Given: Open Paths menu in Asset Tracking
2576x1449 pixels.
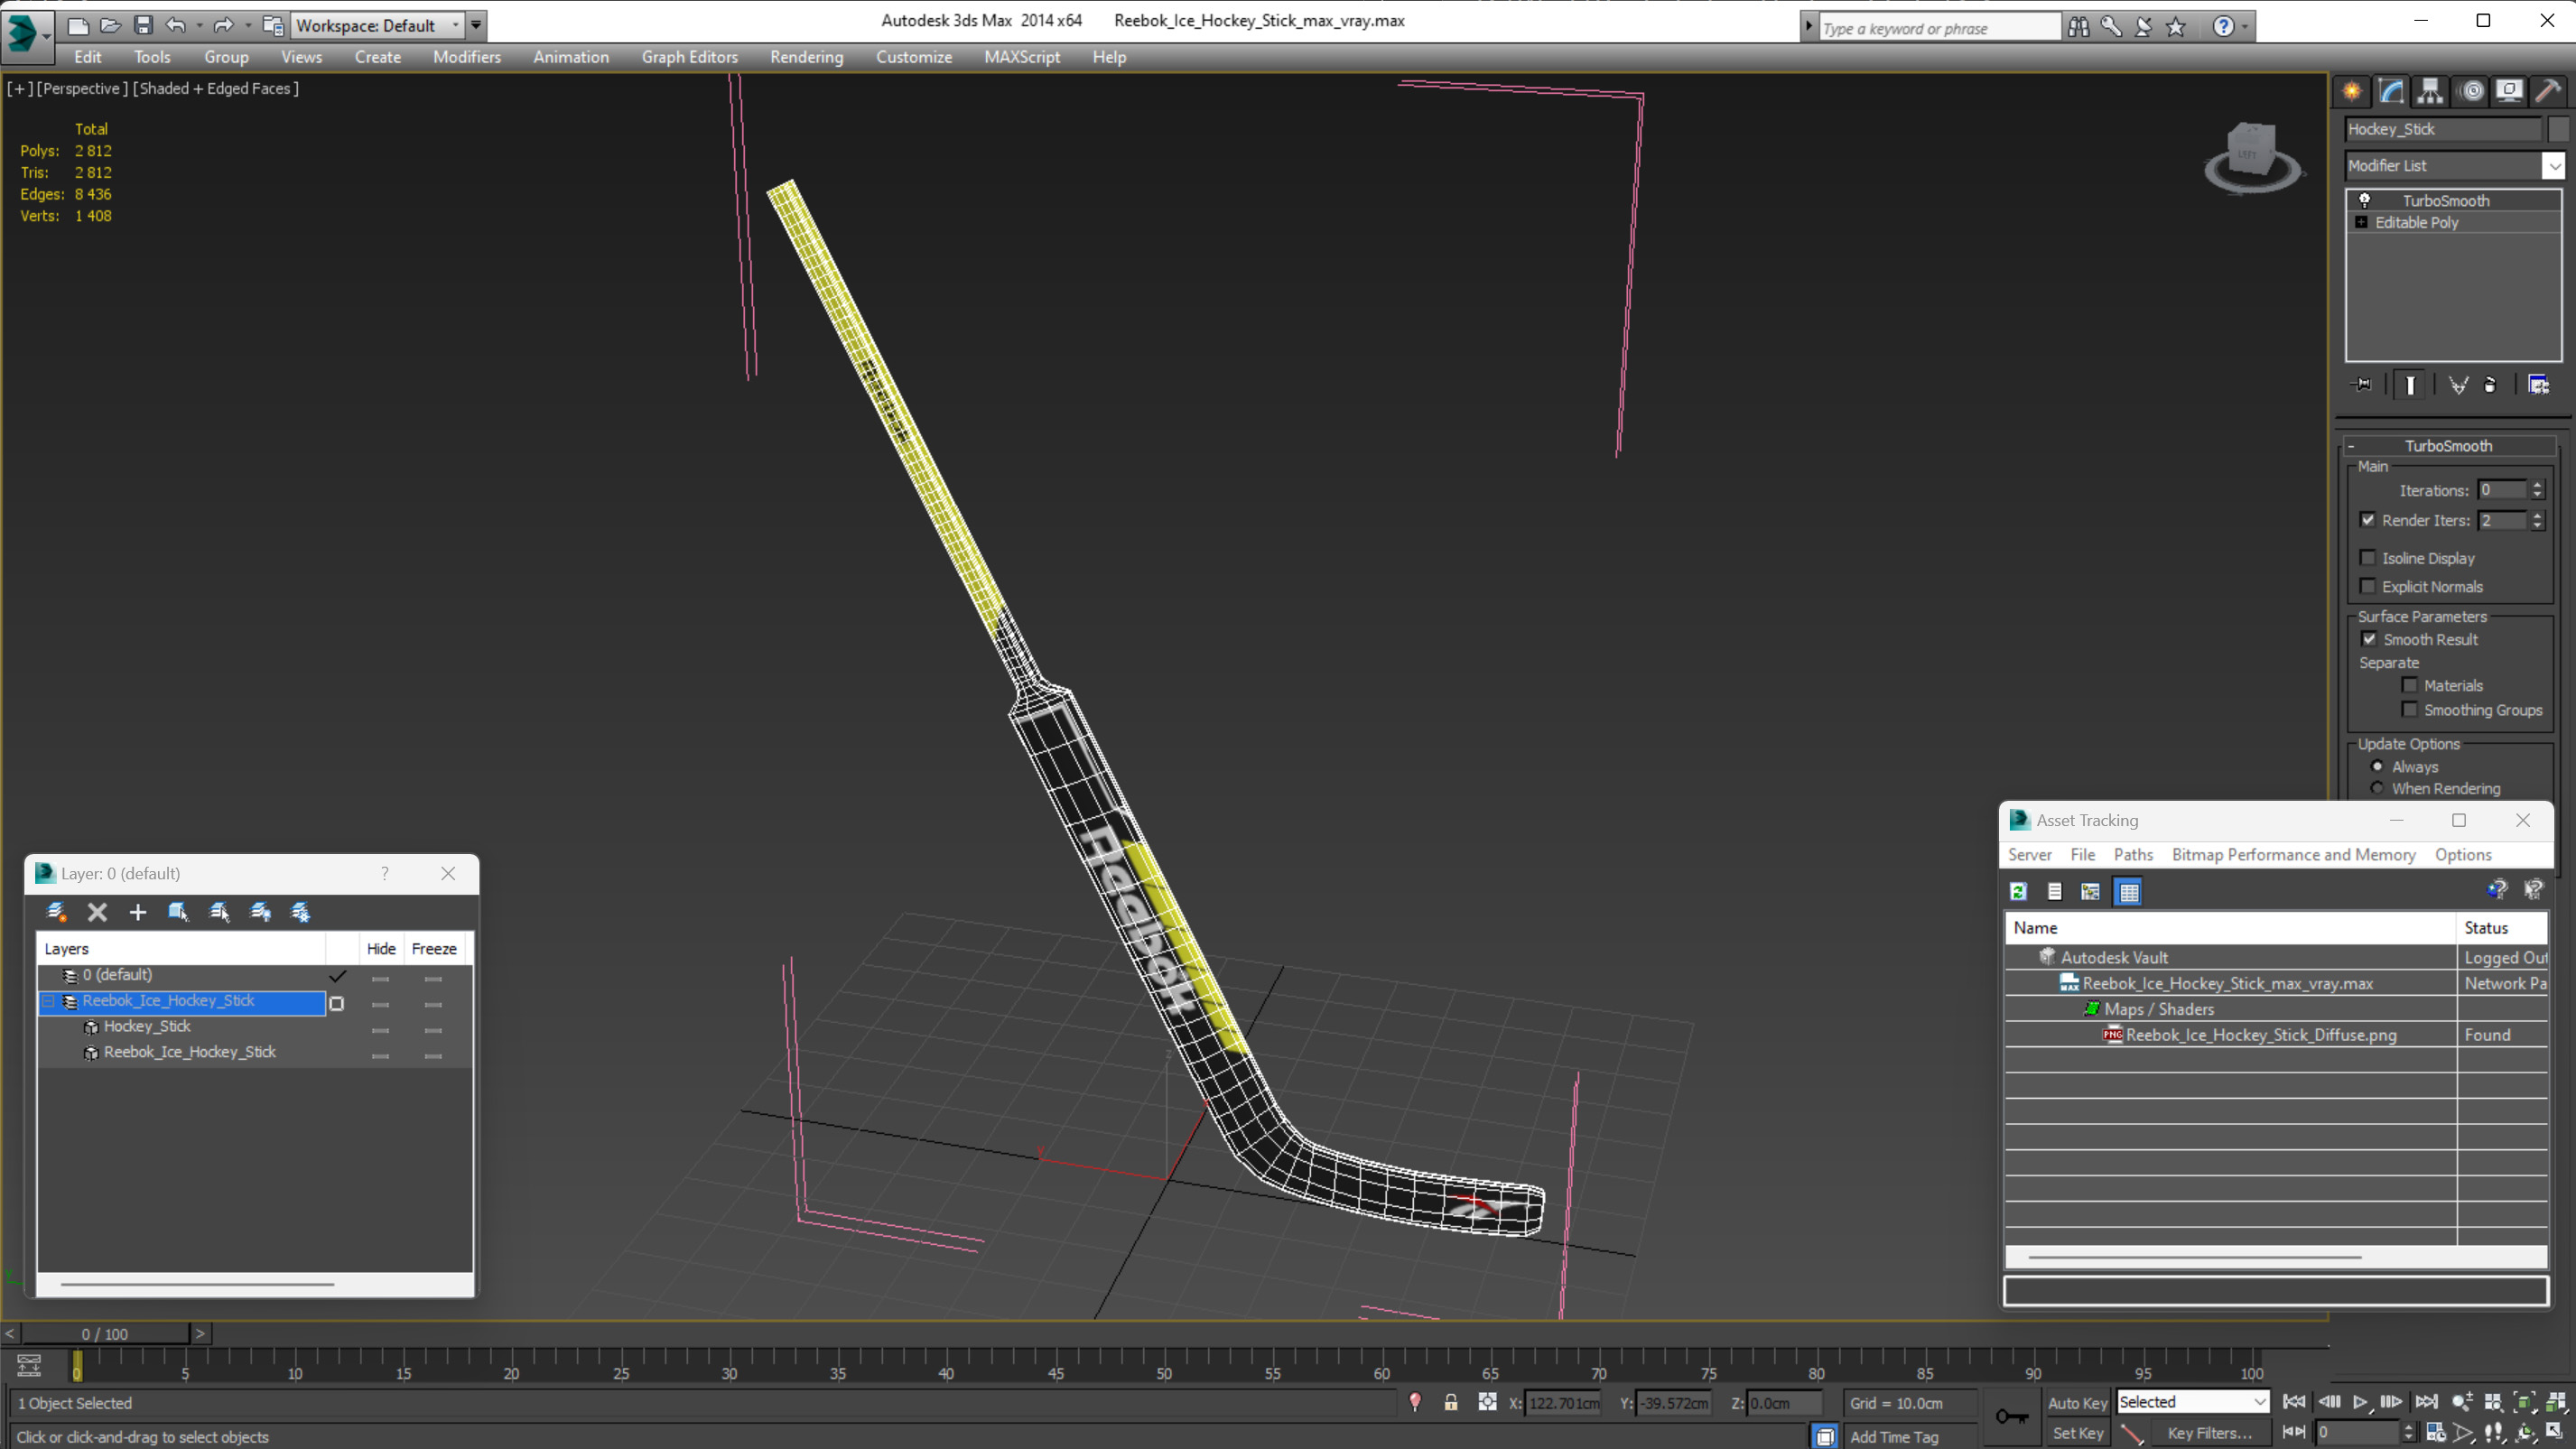Looking at the screenshot, I should click(2133, 855).
